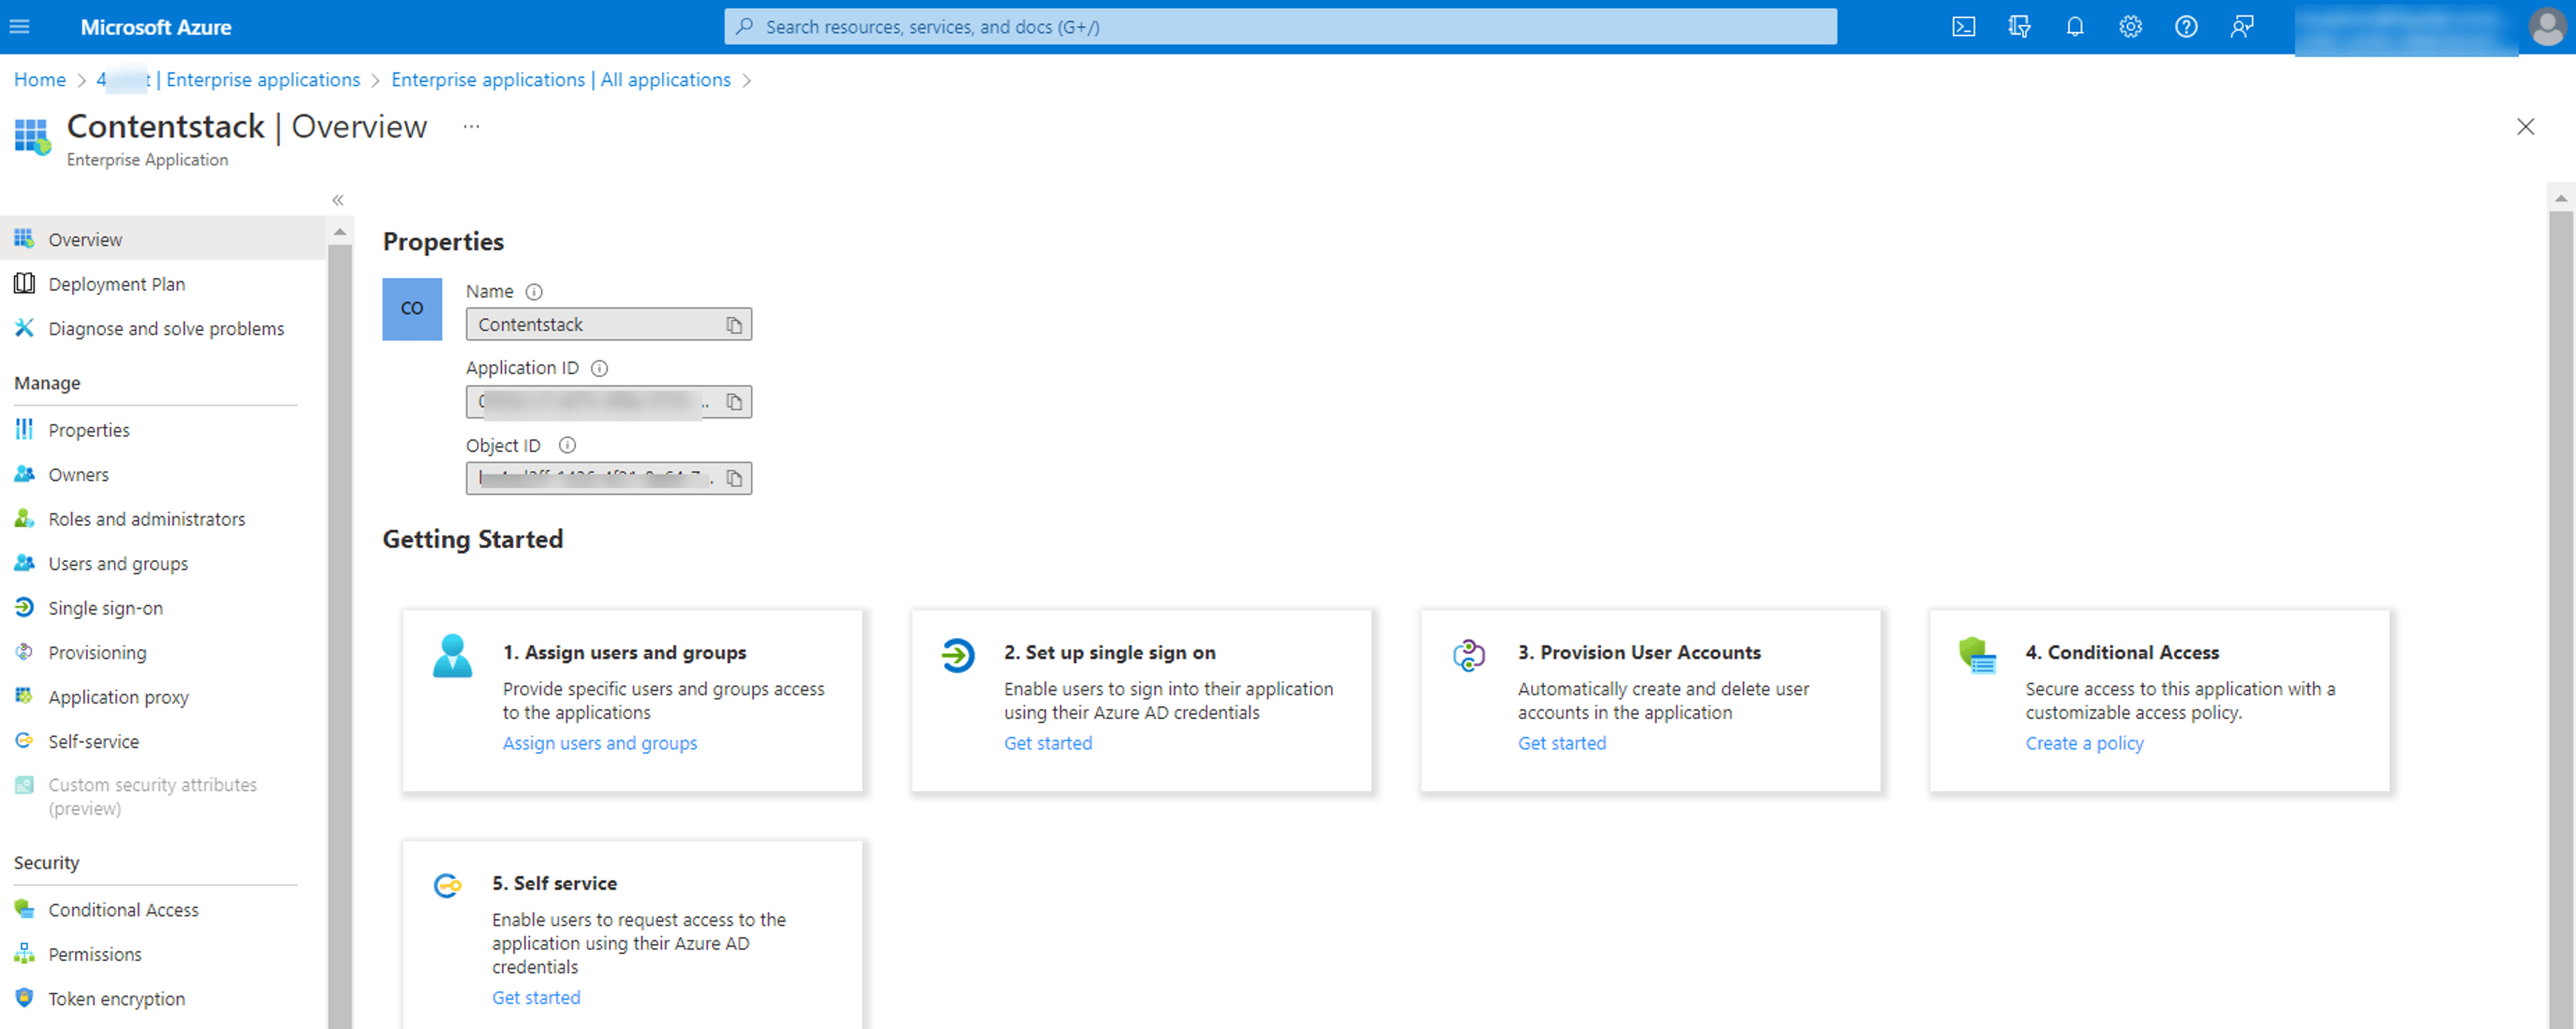Click the Conditional Access card shield icon
The width and height of the screenshot is (2576, 1029).
tap(1977, 656)
